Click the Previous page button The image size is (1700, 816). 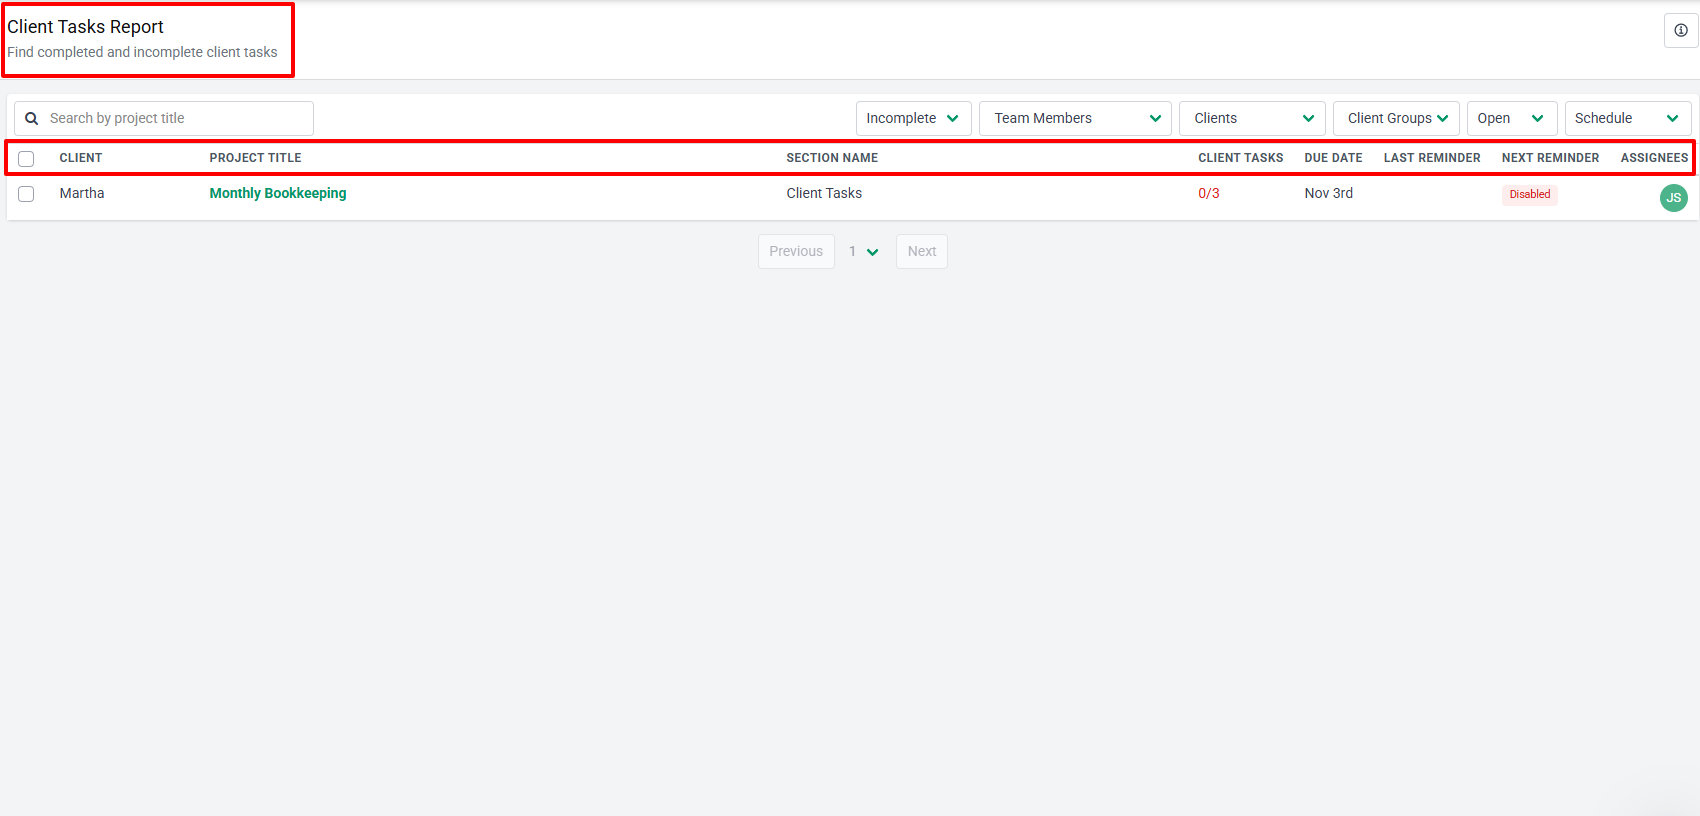coord(796,251)
